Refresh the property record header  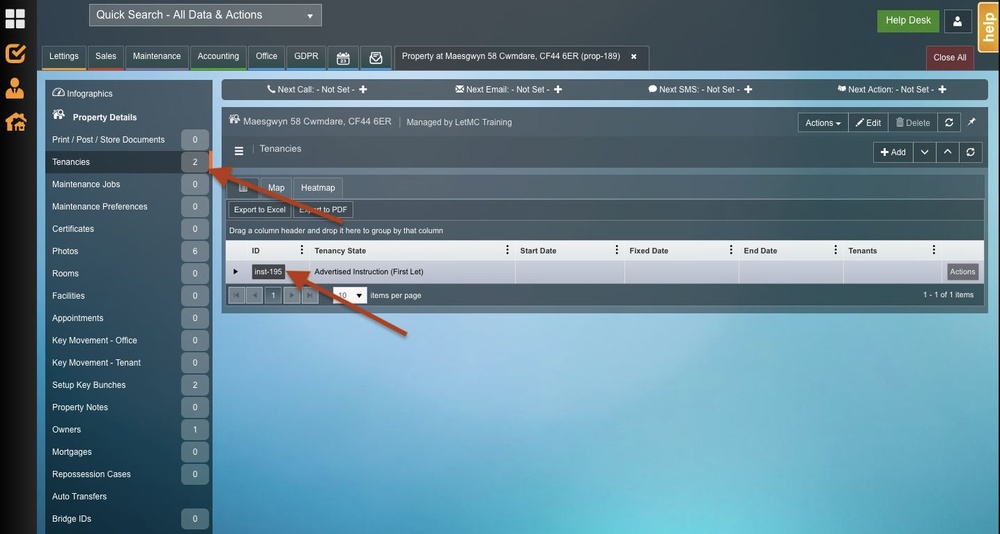[949, 122]
